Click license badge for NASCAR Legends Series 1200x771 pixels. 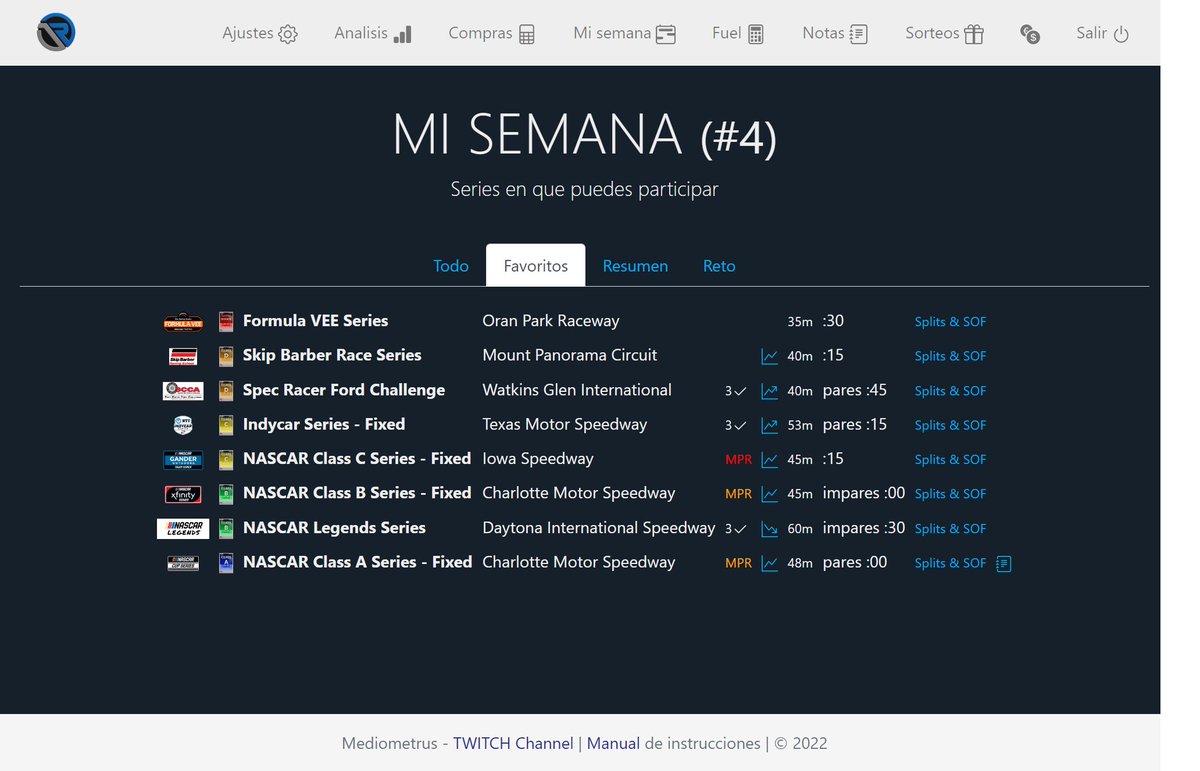pyautogui.click(x=226, y=529)
